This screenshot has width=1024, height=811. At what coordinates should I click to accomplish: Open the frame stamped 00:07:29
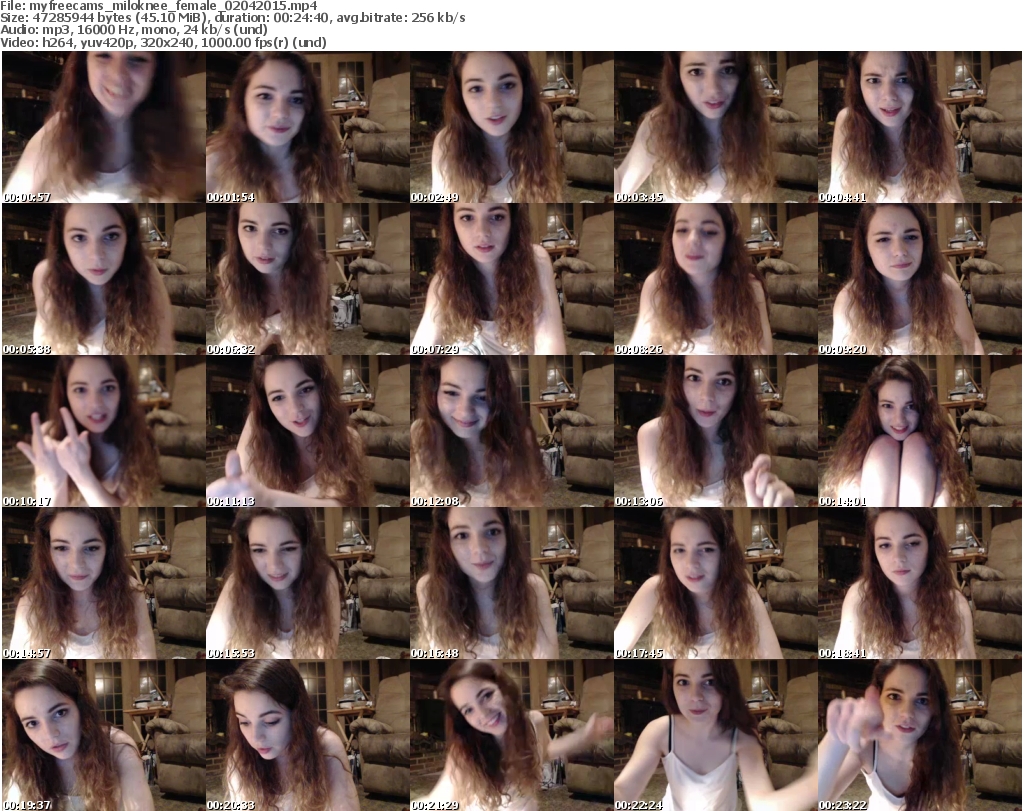511,279
